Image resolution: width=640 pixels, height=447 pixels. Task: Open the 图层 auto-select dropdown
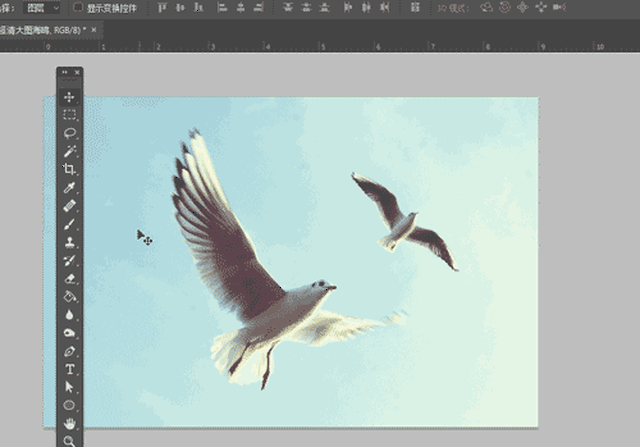pos(42,8)
